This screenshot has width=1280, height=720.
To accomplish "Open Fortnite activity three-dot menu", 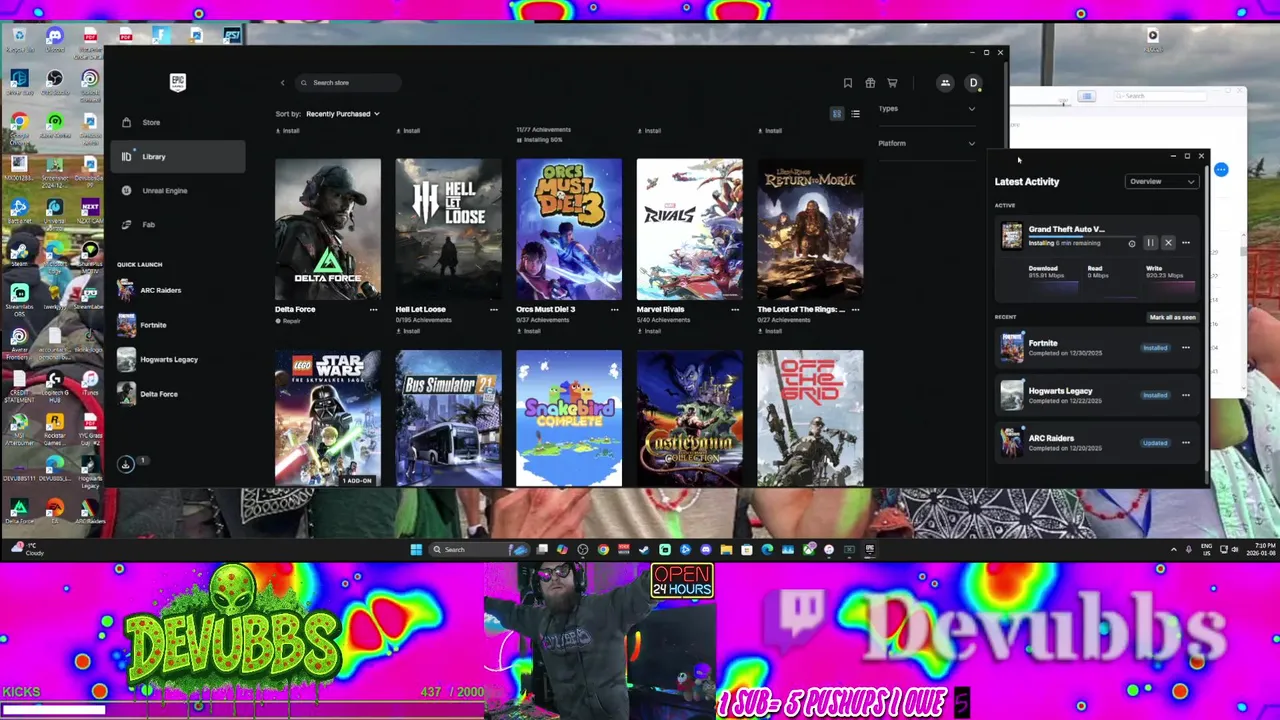I will click(x=1186, y=348).
